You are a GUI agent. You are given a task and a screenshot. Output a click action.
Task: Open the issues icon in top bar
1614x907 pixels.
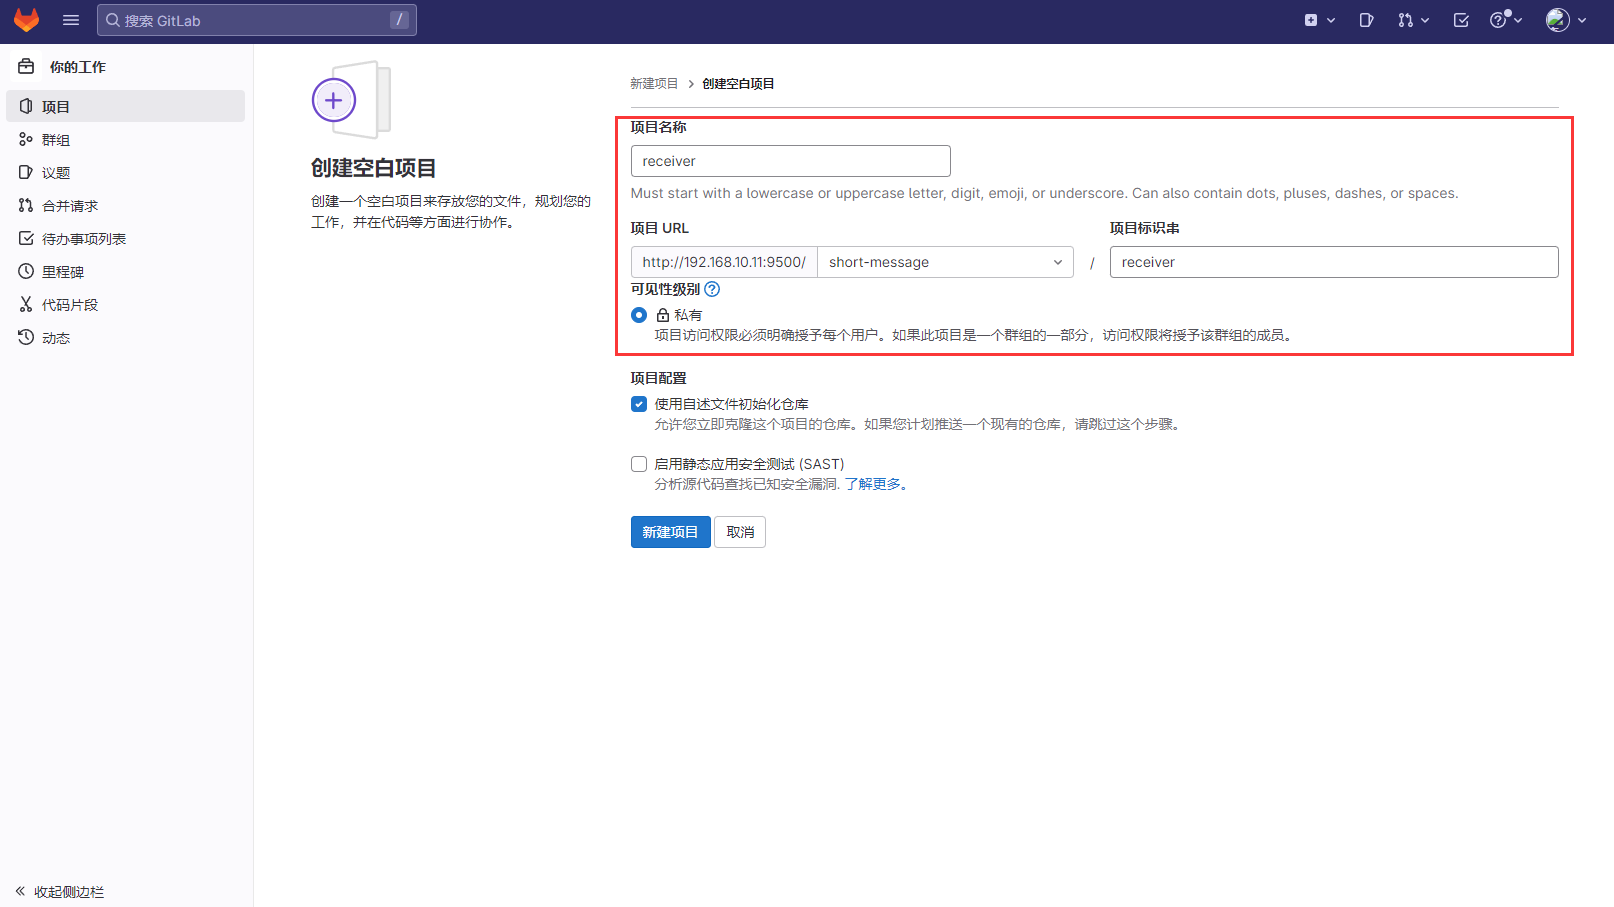tap(1366, 20)
